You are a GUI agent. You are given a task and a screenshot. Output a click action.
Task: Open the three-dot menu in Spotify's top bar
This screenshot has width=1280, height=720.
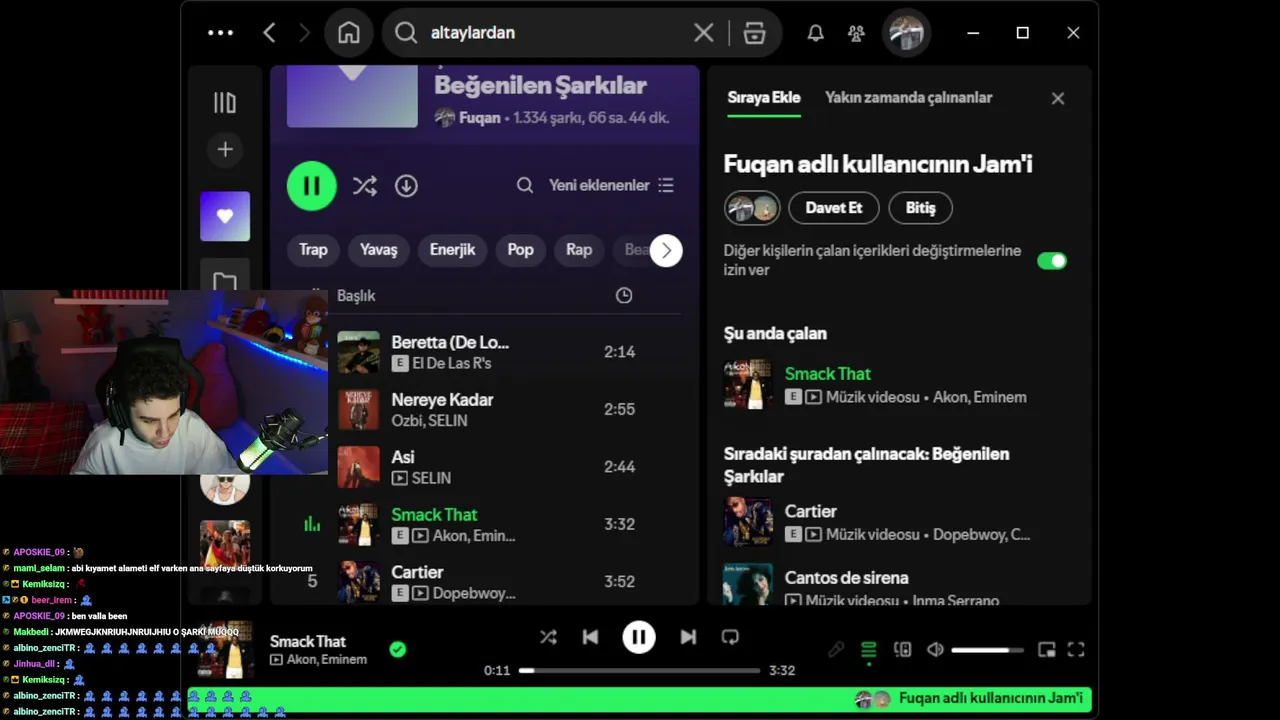[x=220, y=33]
